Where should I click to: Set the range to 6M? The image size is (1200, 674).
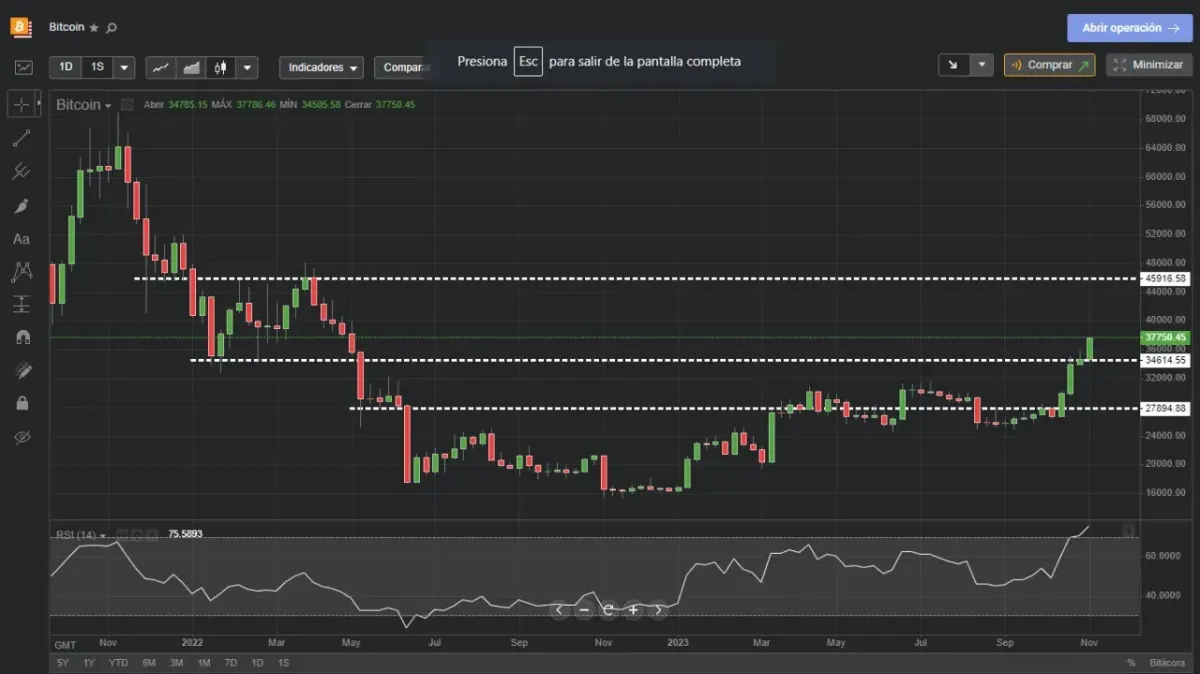(149, 663)
